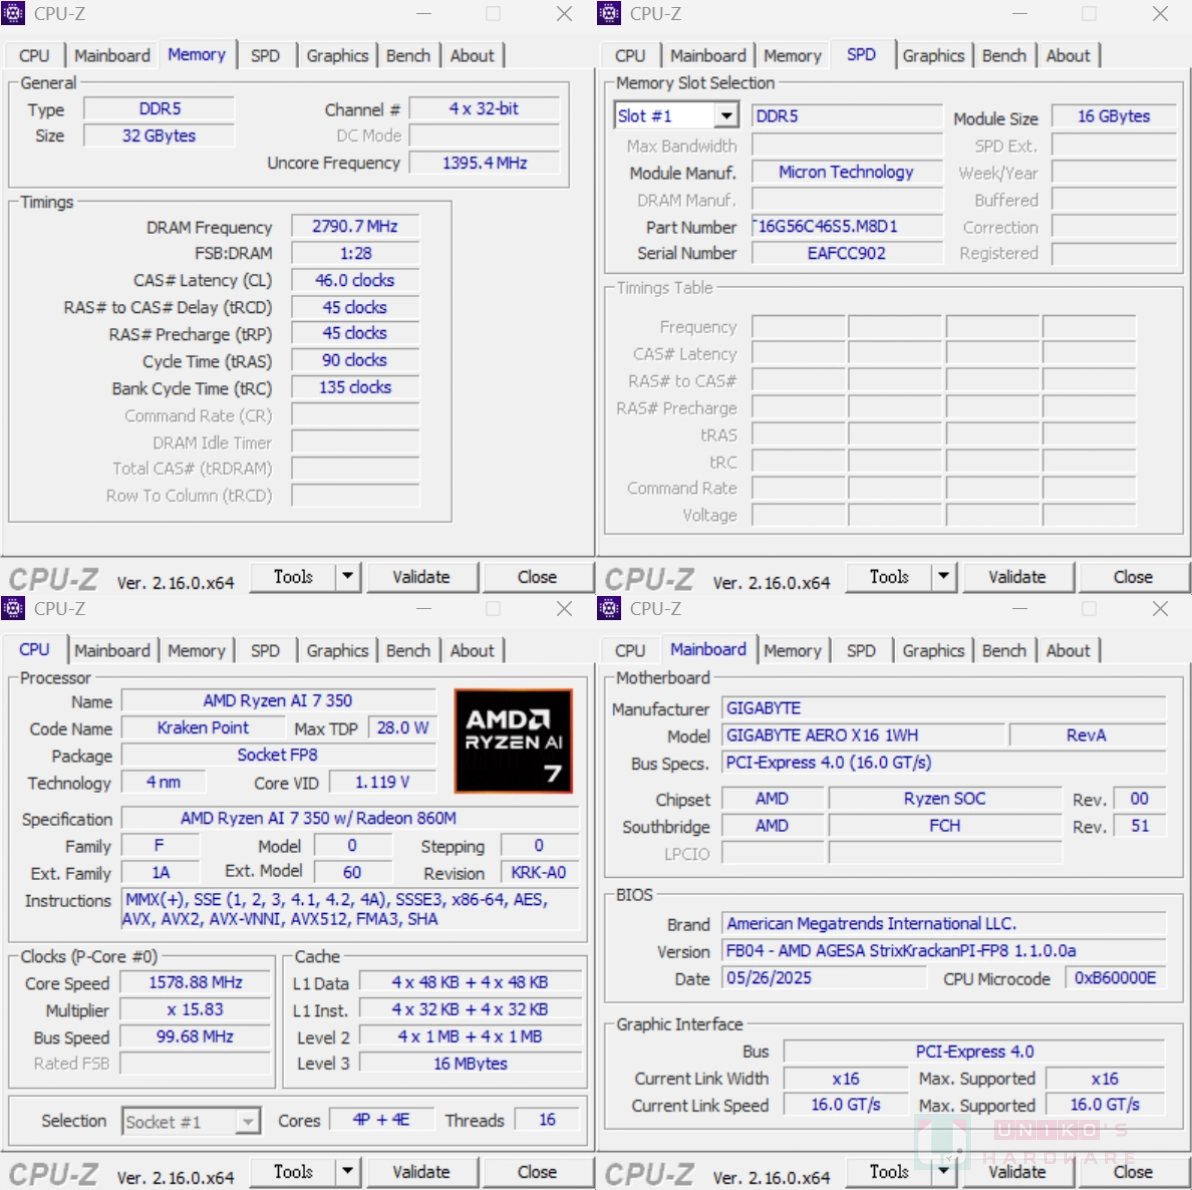
Task: Minimize the Memory CPU-Z window
Action: tap(423, 14)
